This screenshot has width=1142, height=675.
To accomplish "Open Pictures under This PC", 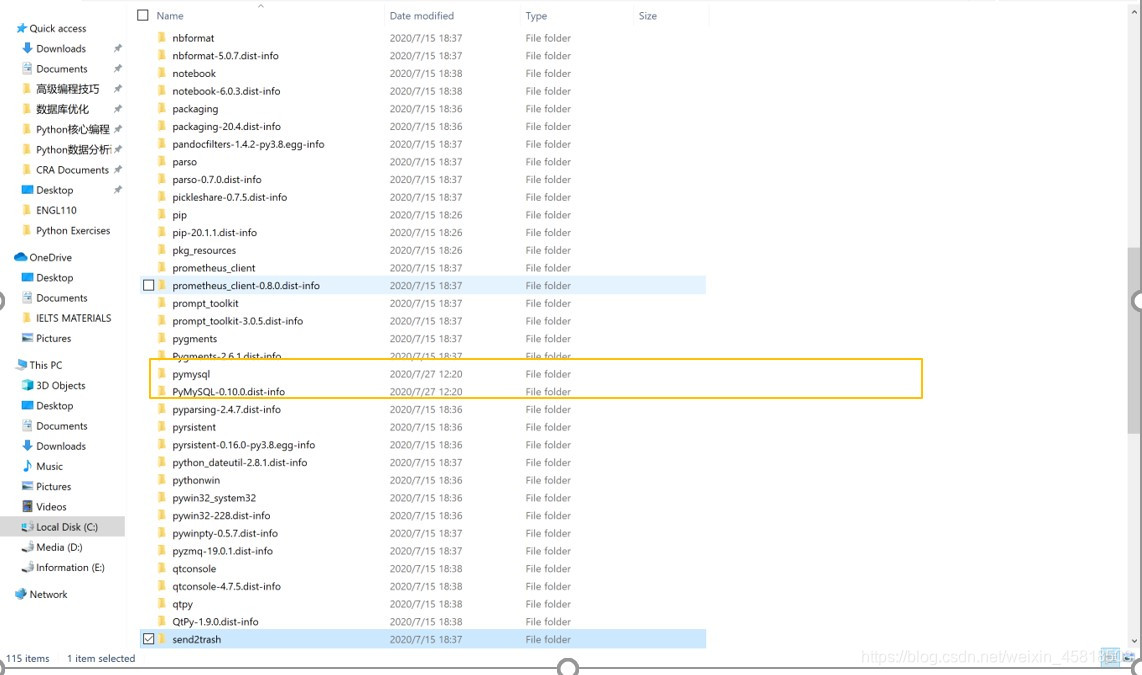I will 53,486.
